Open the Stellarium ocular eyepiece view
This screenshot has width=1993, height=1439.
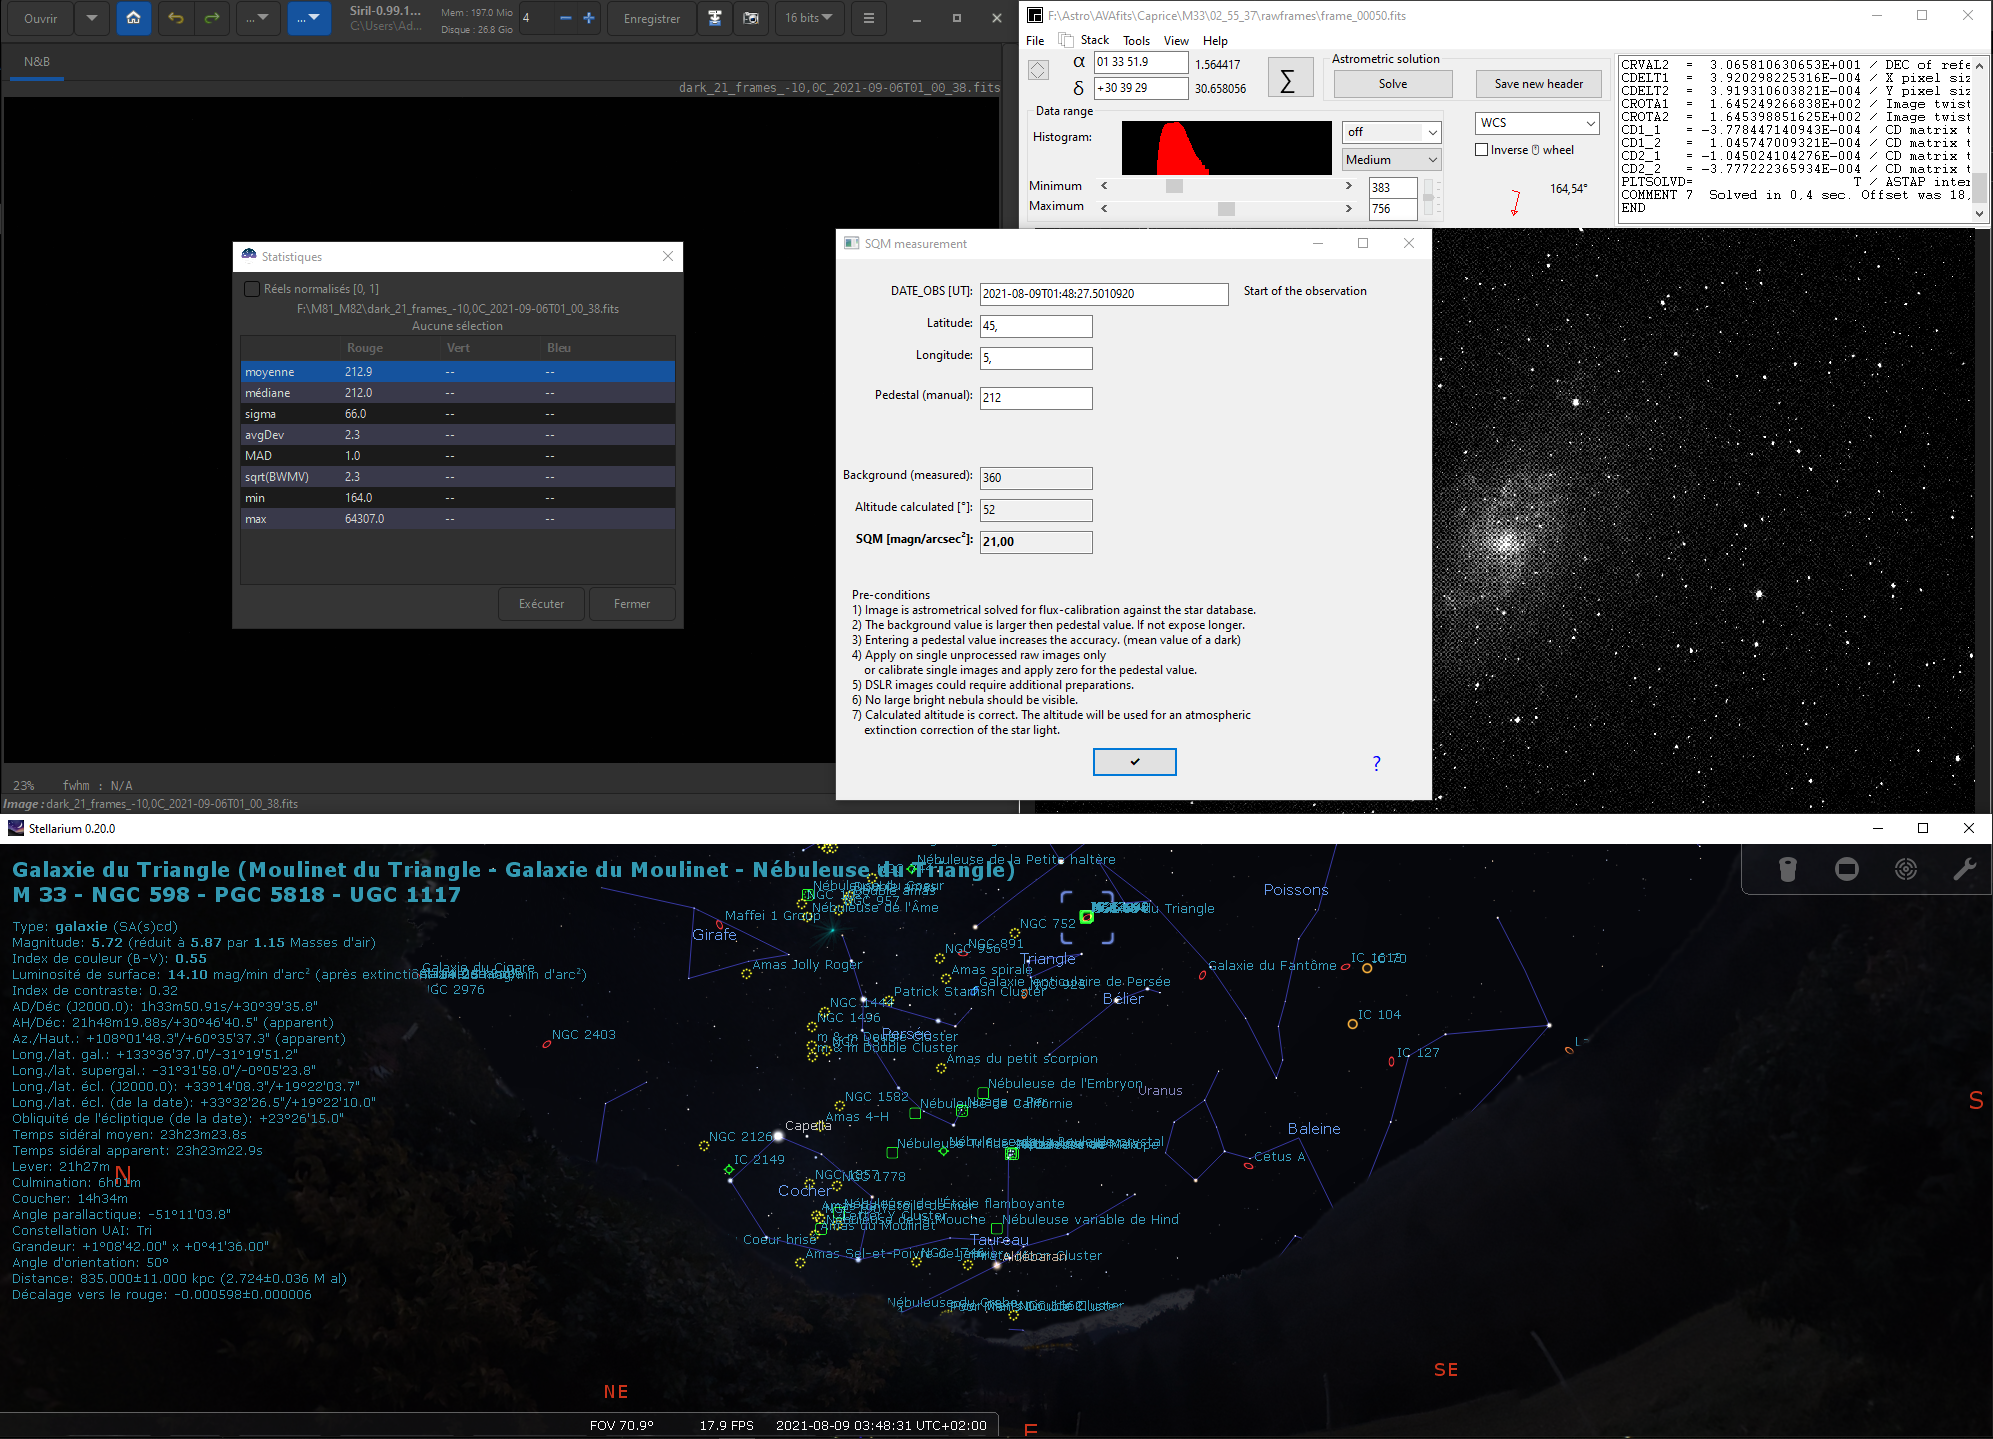click(x=1788, y=869)
